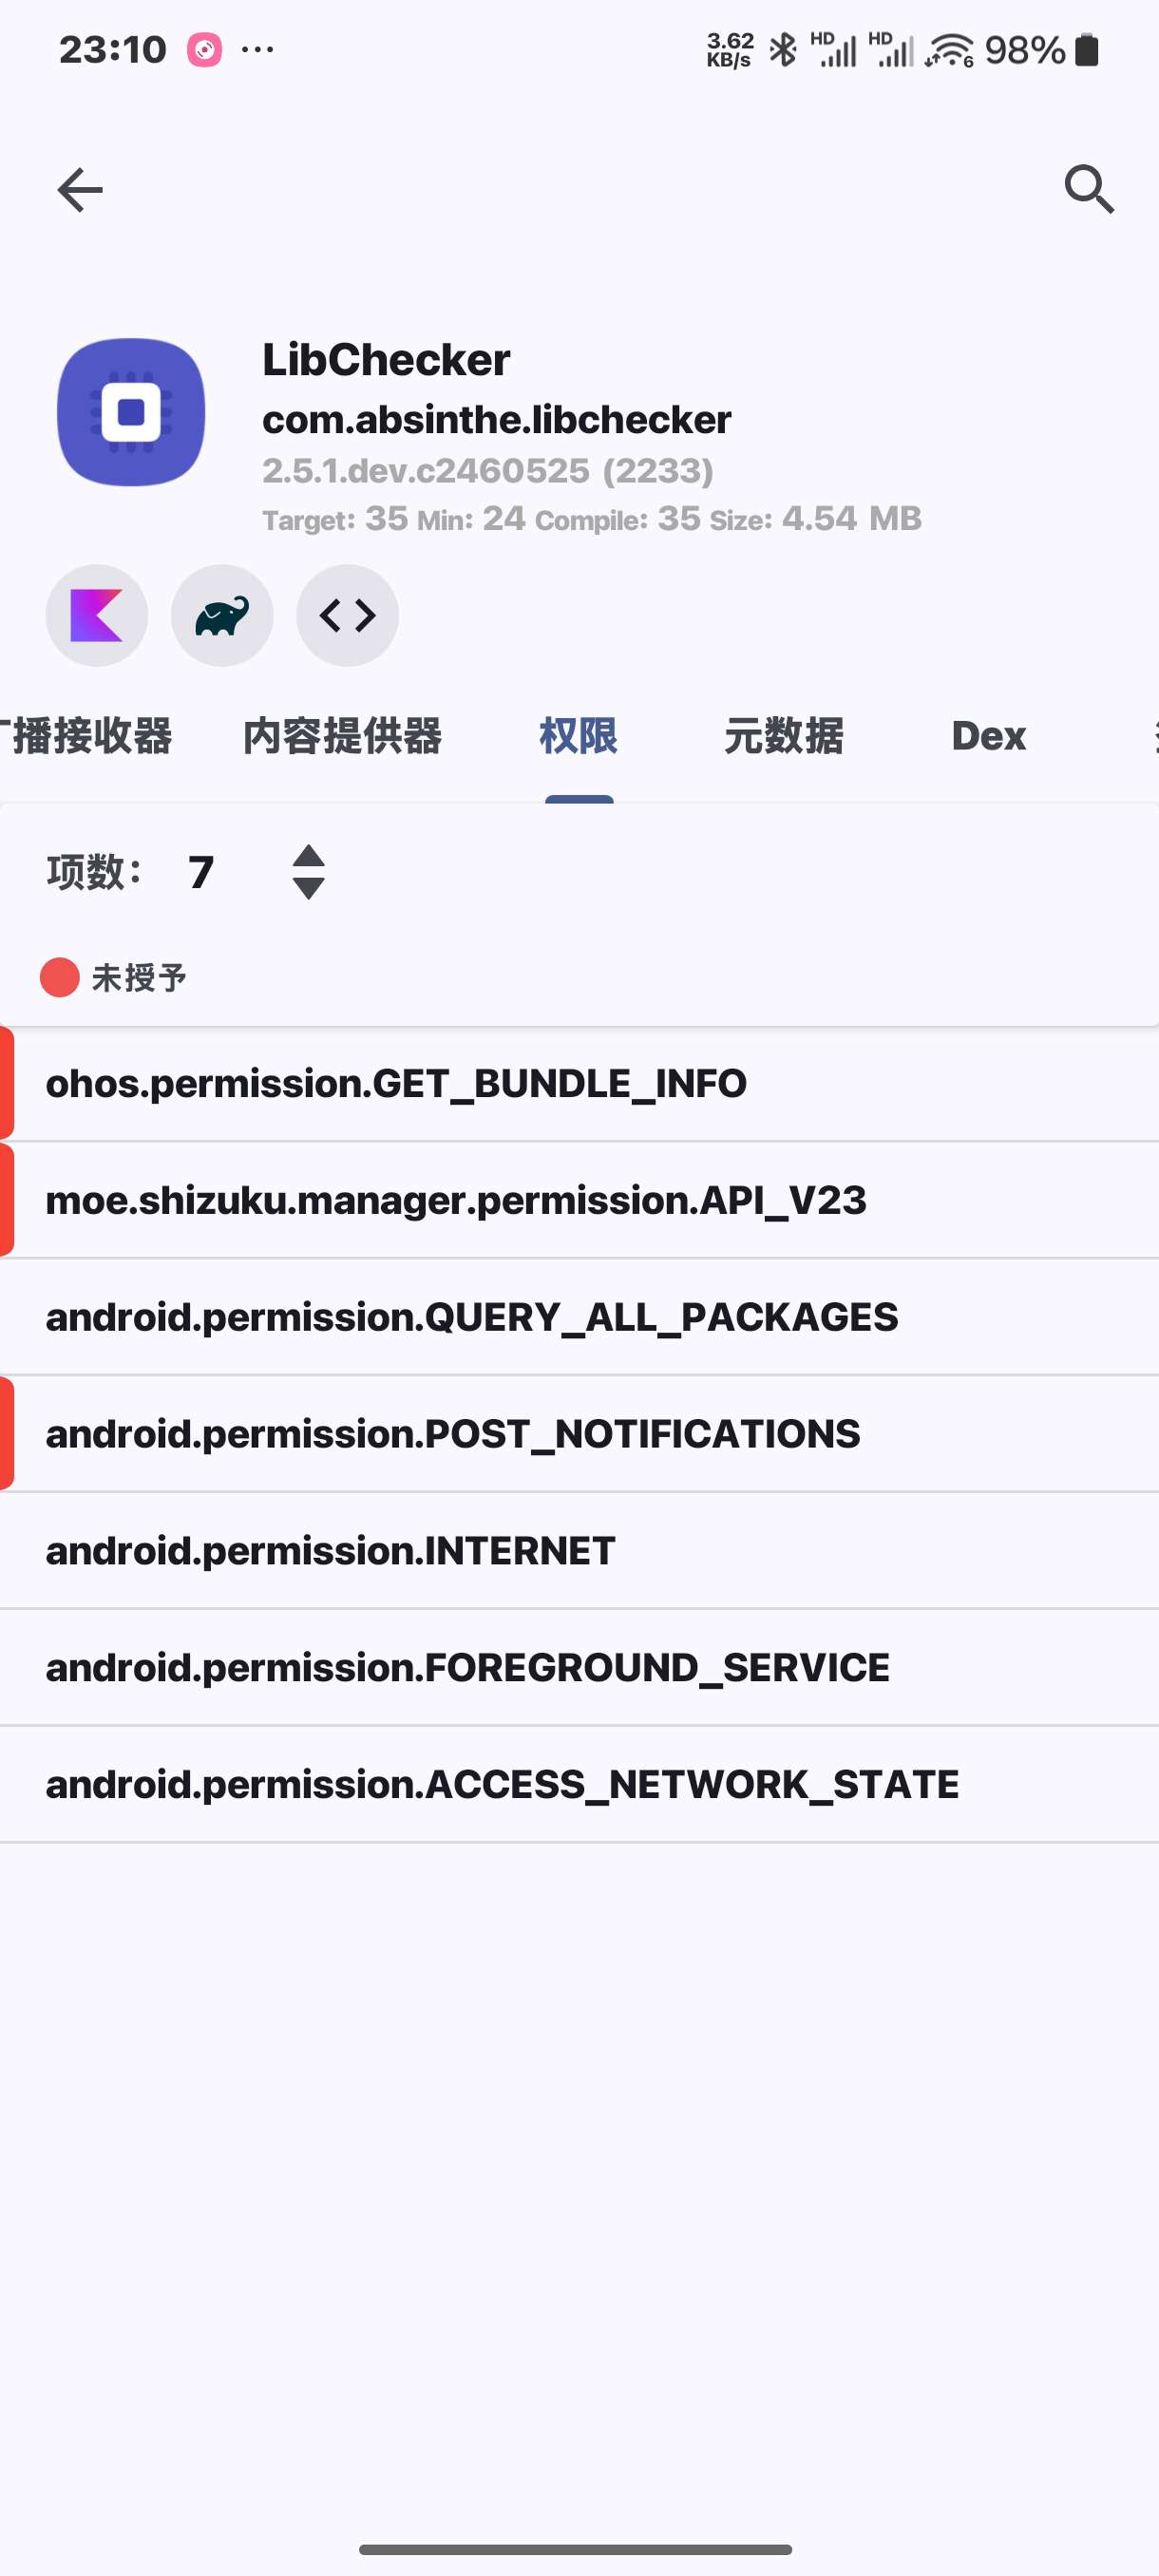This screenshot has height=2576, width=1159.
Task: Tap the Gradle elephant chip icon
Action: click(222, 615)
